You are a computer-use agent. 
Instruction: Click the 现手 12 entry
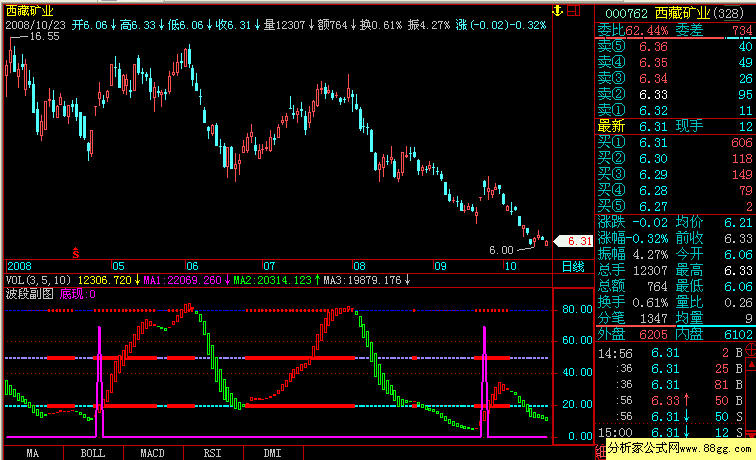714,127
